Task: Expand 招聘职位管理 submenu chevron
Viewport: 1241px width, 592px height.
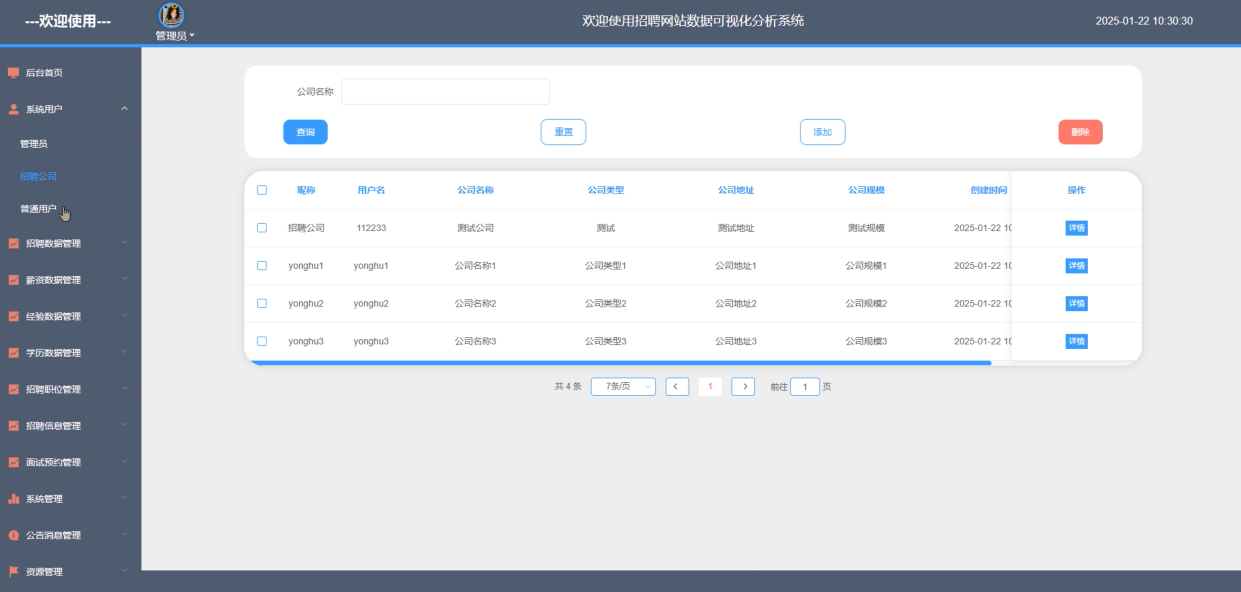Action: 124,388
